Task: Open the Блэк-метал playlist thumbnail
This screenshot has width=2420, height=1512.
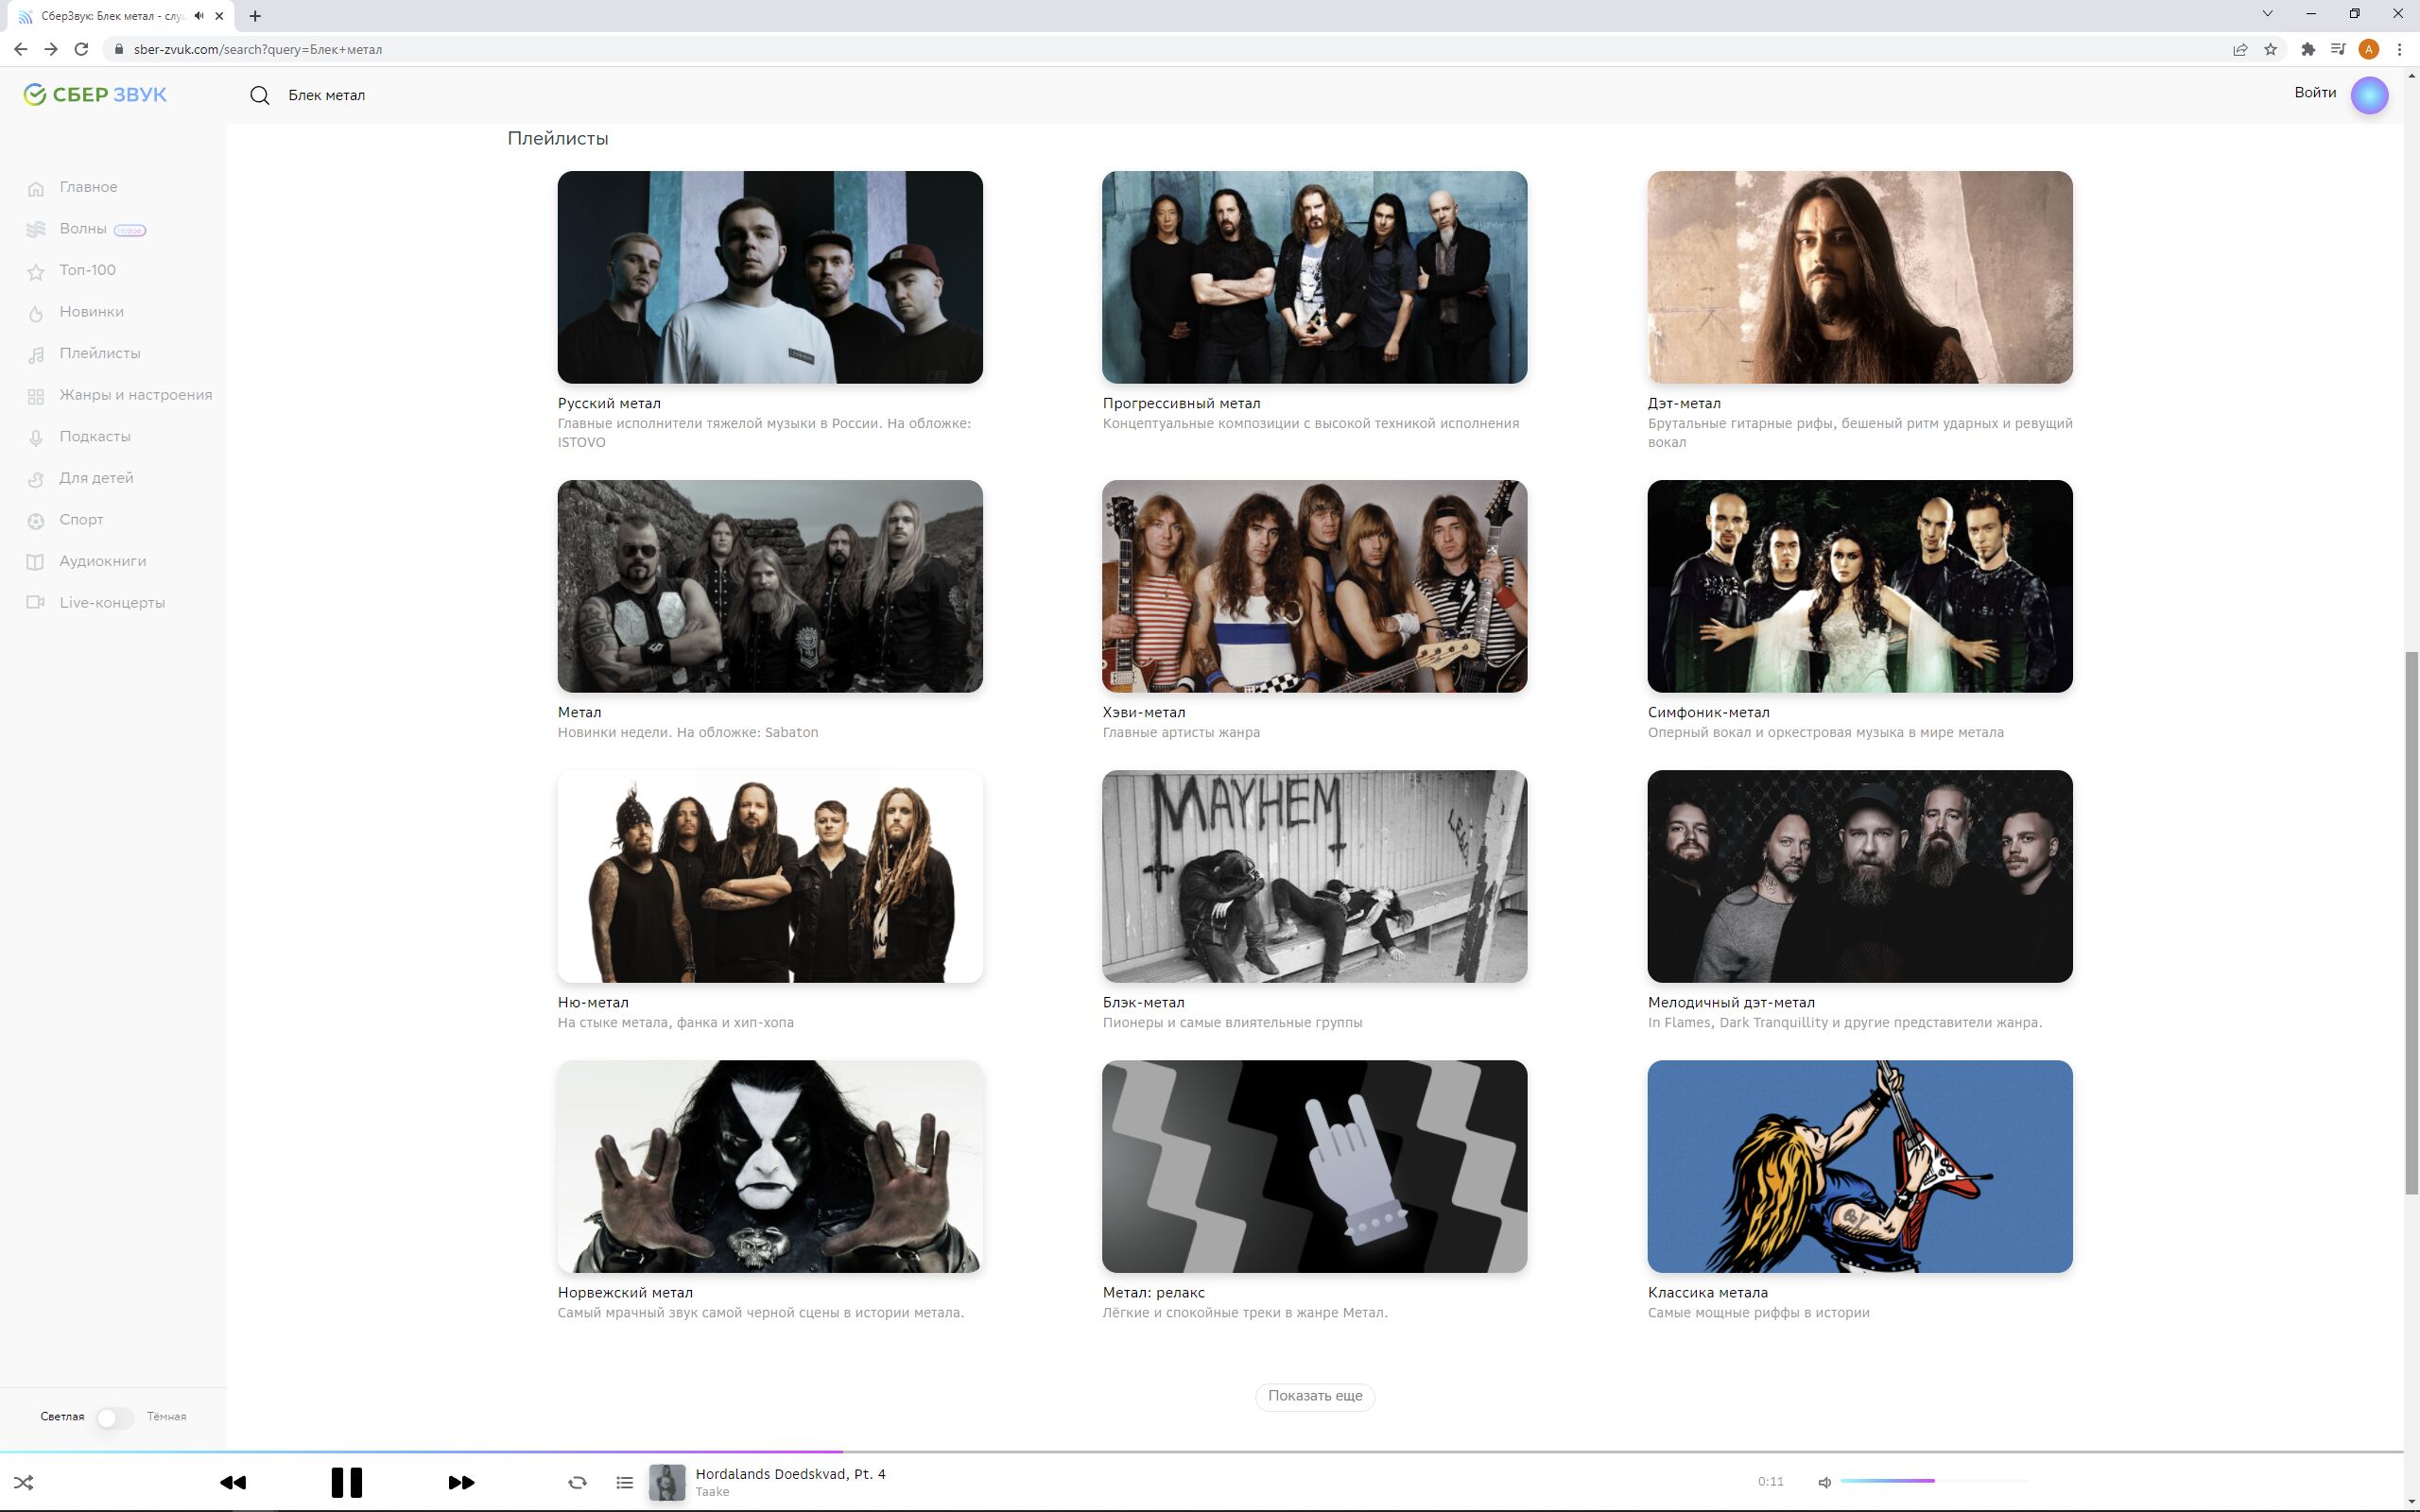Action: click(x=1314, y=876)
